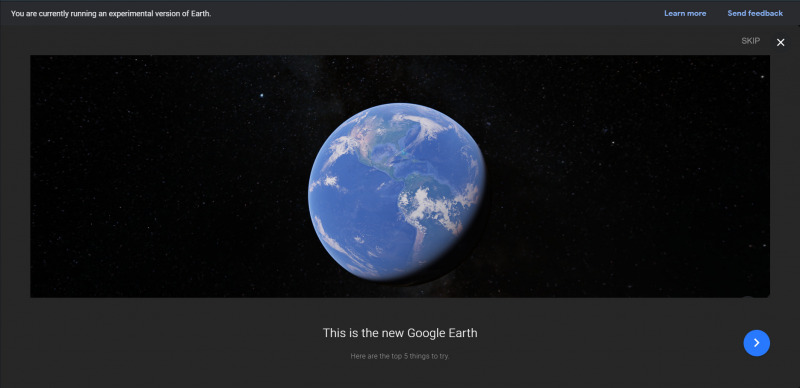Click heading "This is the new Google Earth"
The width and height of the screenshot is (800, 388).
[400, 333]
